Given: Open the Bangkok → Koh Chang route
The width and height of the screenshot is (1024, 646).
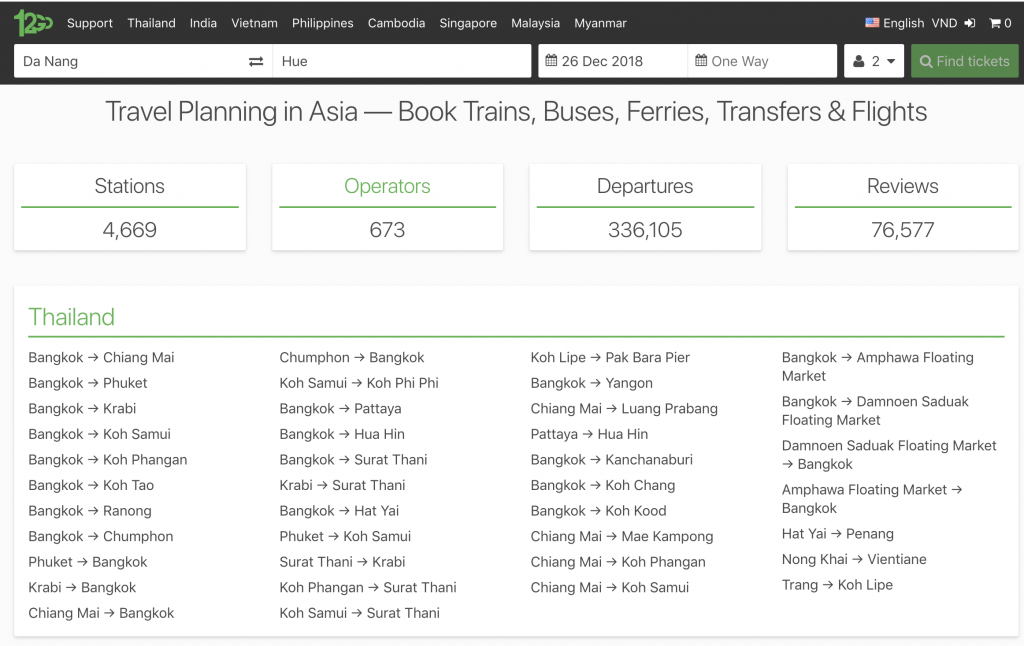Looking at the screenshot, I should [x=603, y=485].
